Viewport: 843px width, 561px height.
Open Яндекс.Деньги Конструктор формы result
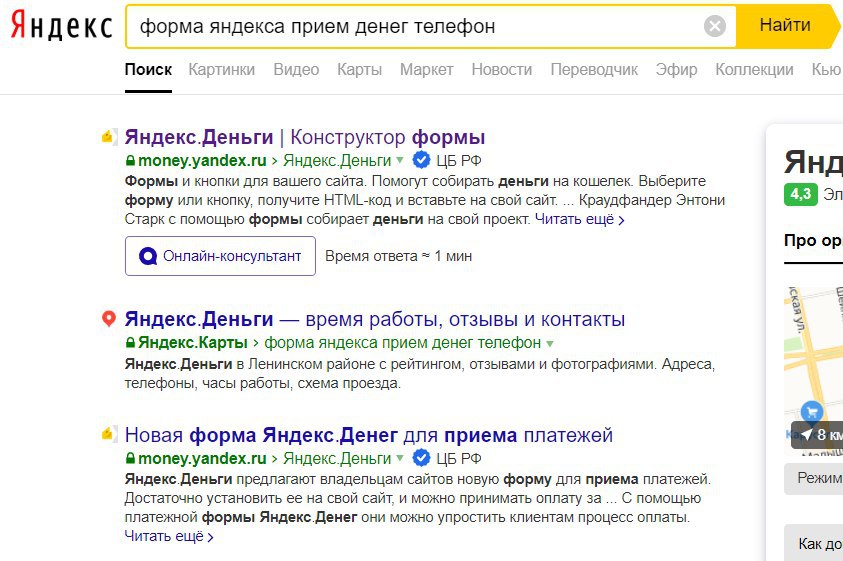pyautogui.click(x=305, y=137)
